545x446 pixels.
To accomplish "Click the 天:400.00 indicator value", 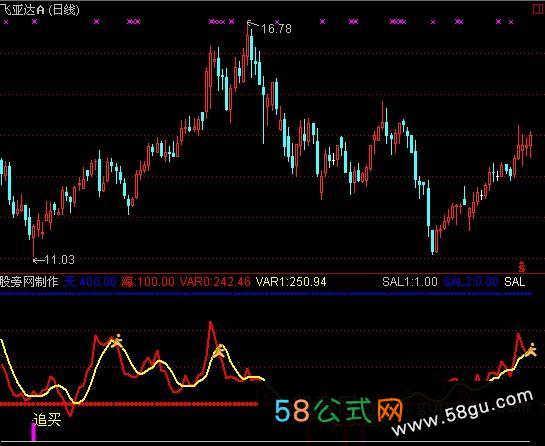I will 90,282.
